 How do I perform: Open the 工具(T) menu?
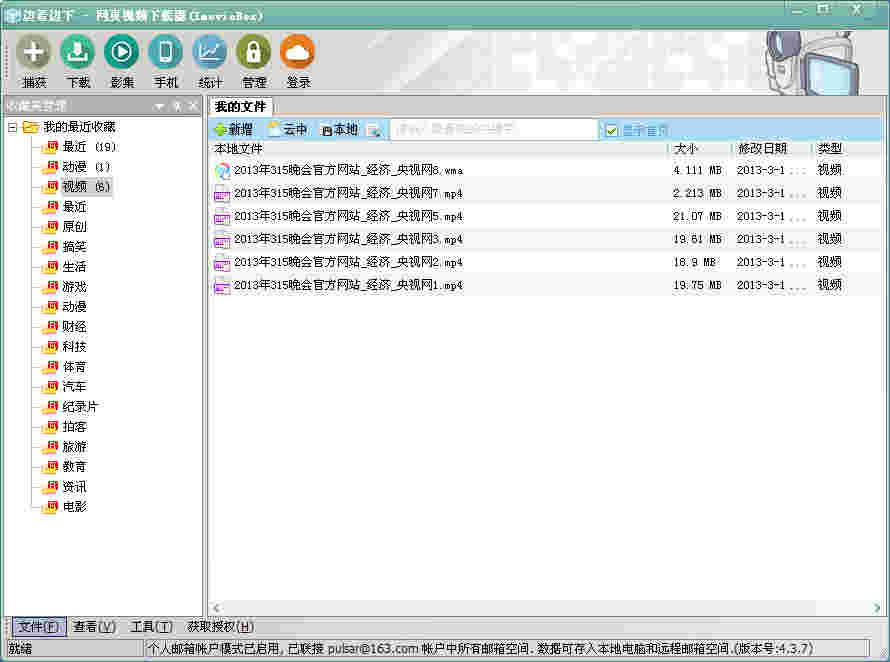pyautogui.click(x=151, y=627)
